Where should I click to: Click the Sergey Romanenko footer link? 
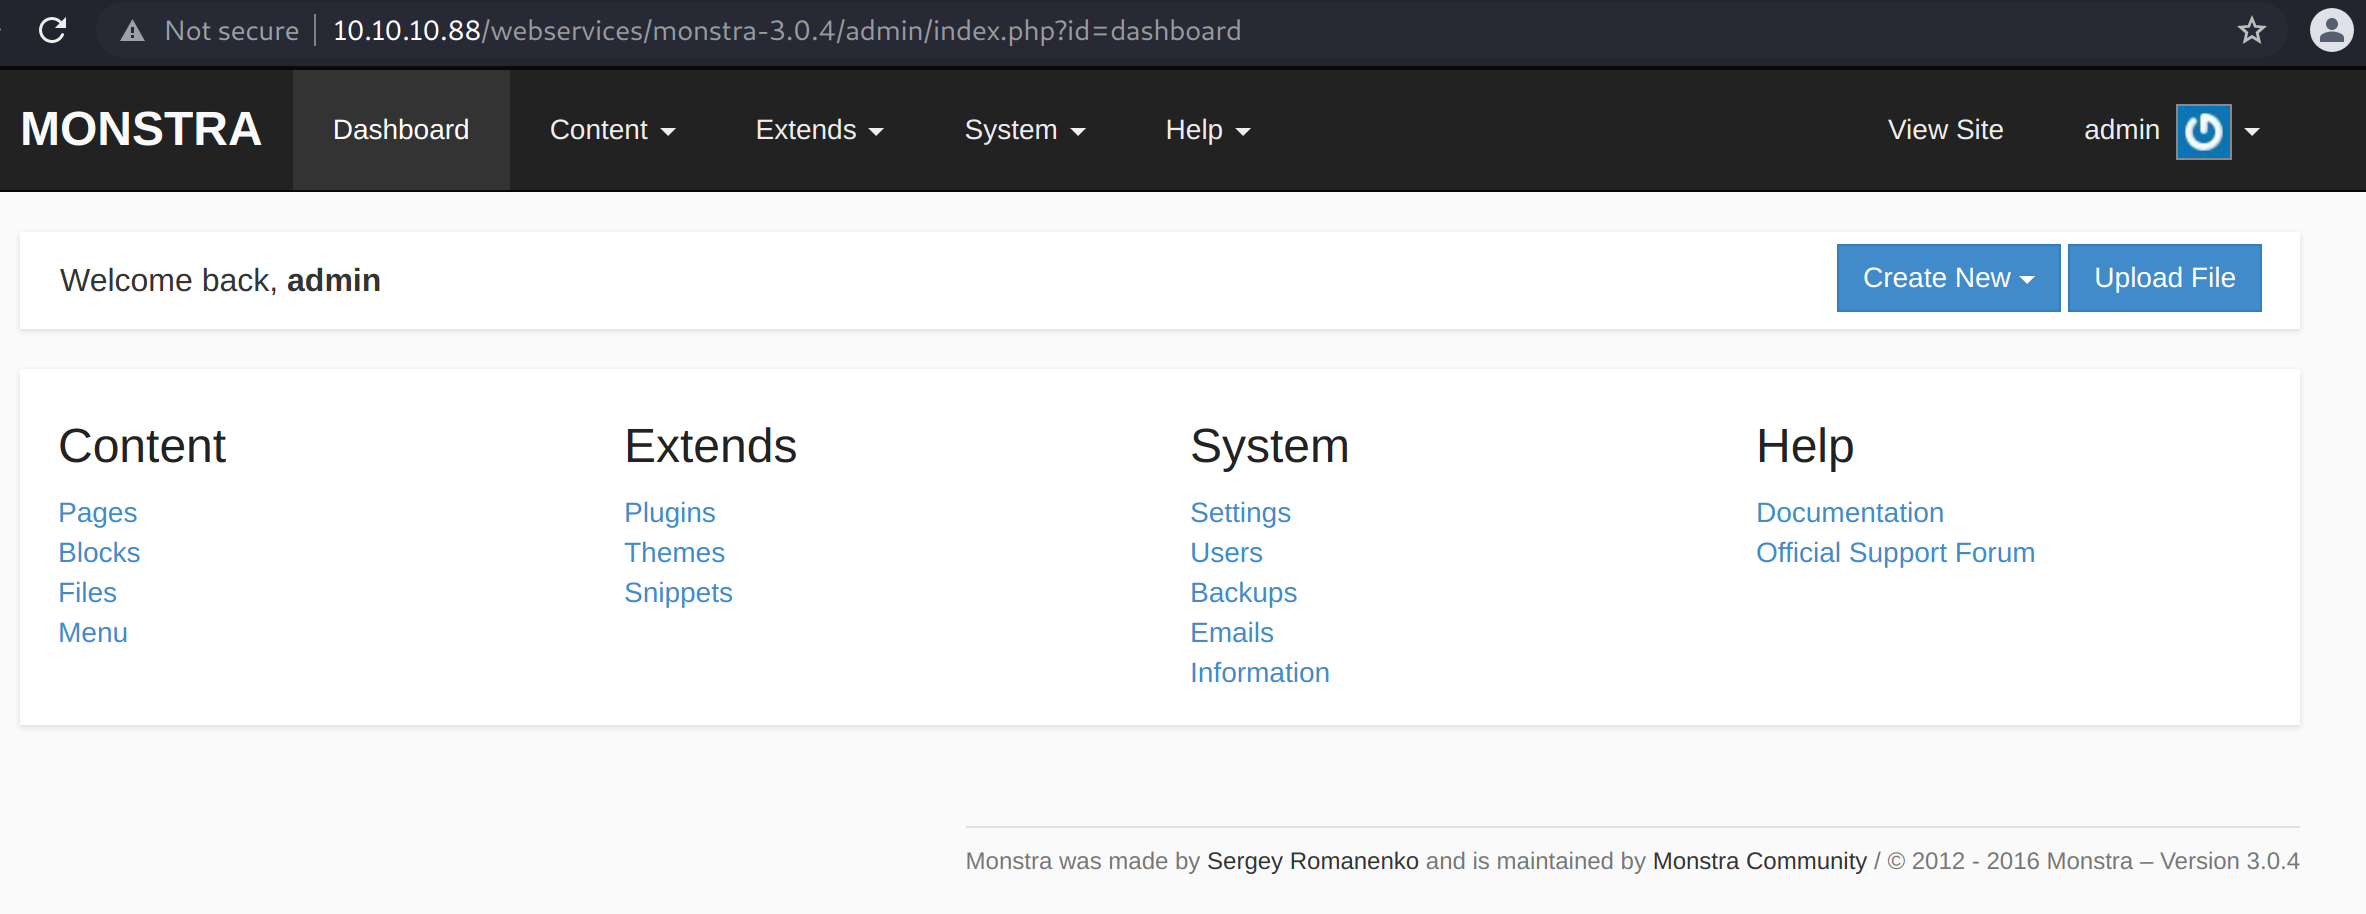pos(1313,861)
